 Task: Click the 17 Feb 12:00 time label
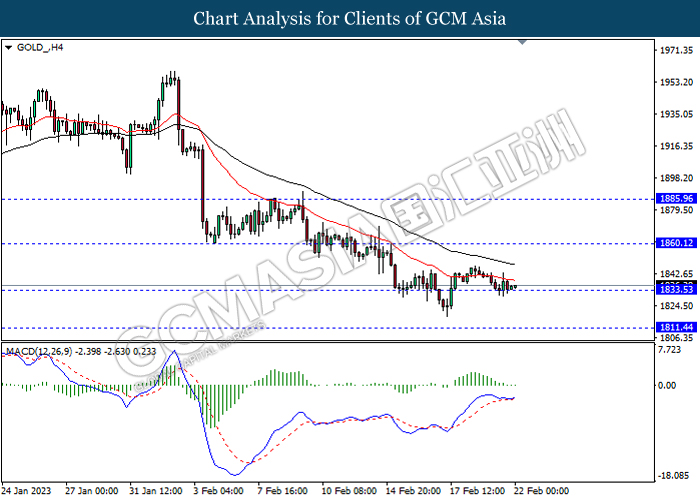click(x=478, y=491)
